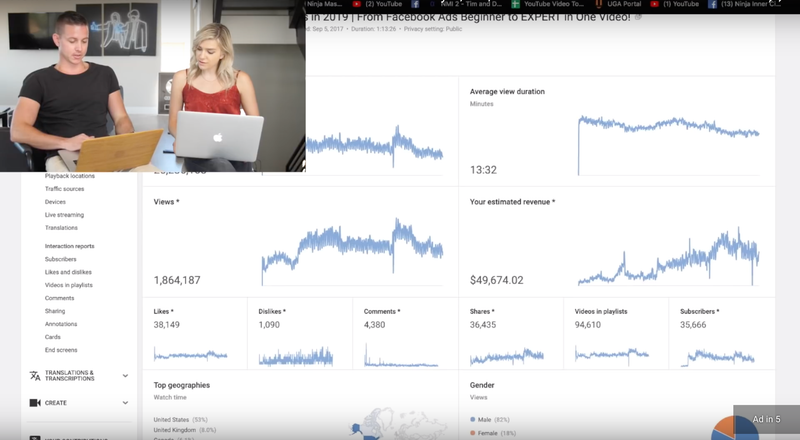Open Videos in playlists sidebar report

point(68,285)
